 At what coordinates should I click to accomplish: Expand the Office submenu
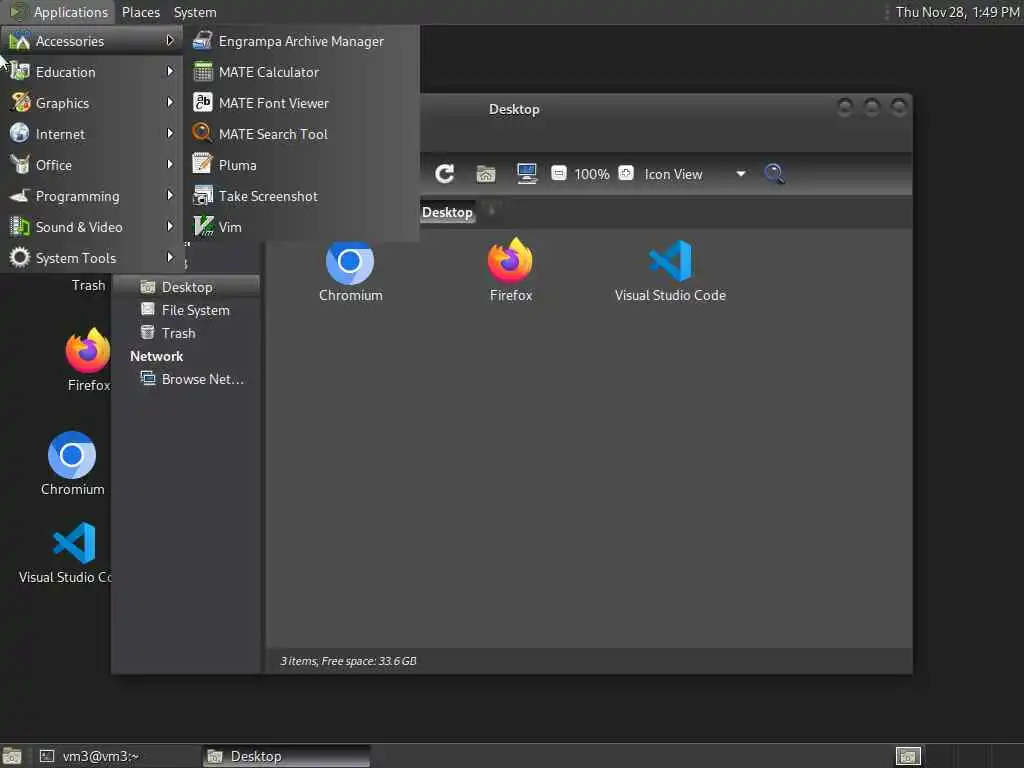point(91,165)
